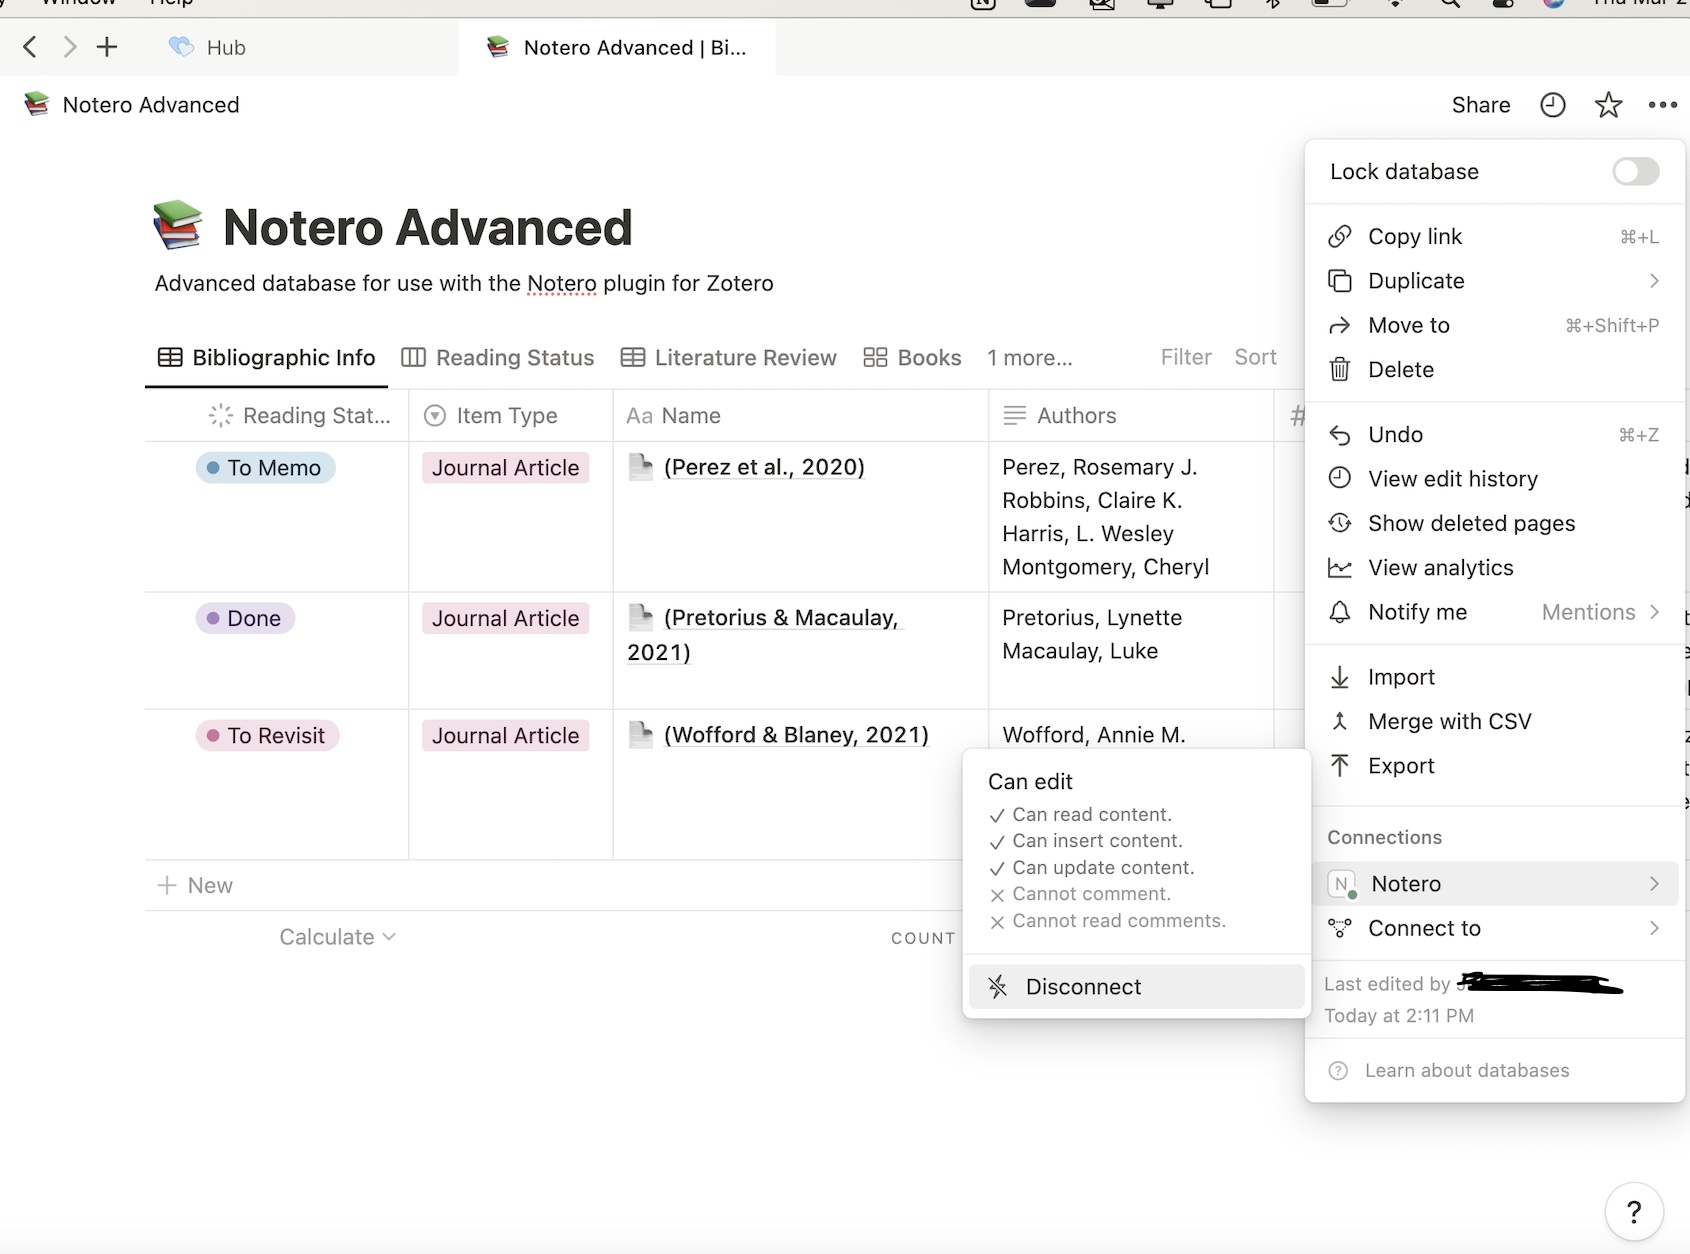The width and height of the screenshot is (1690, 1254).
Task: Click the page icon beside Wofford & Blaney, 2021
Action: click(x=640, y=735)
